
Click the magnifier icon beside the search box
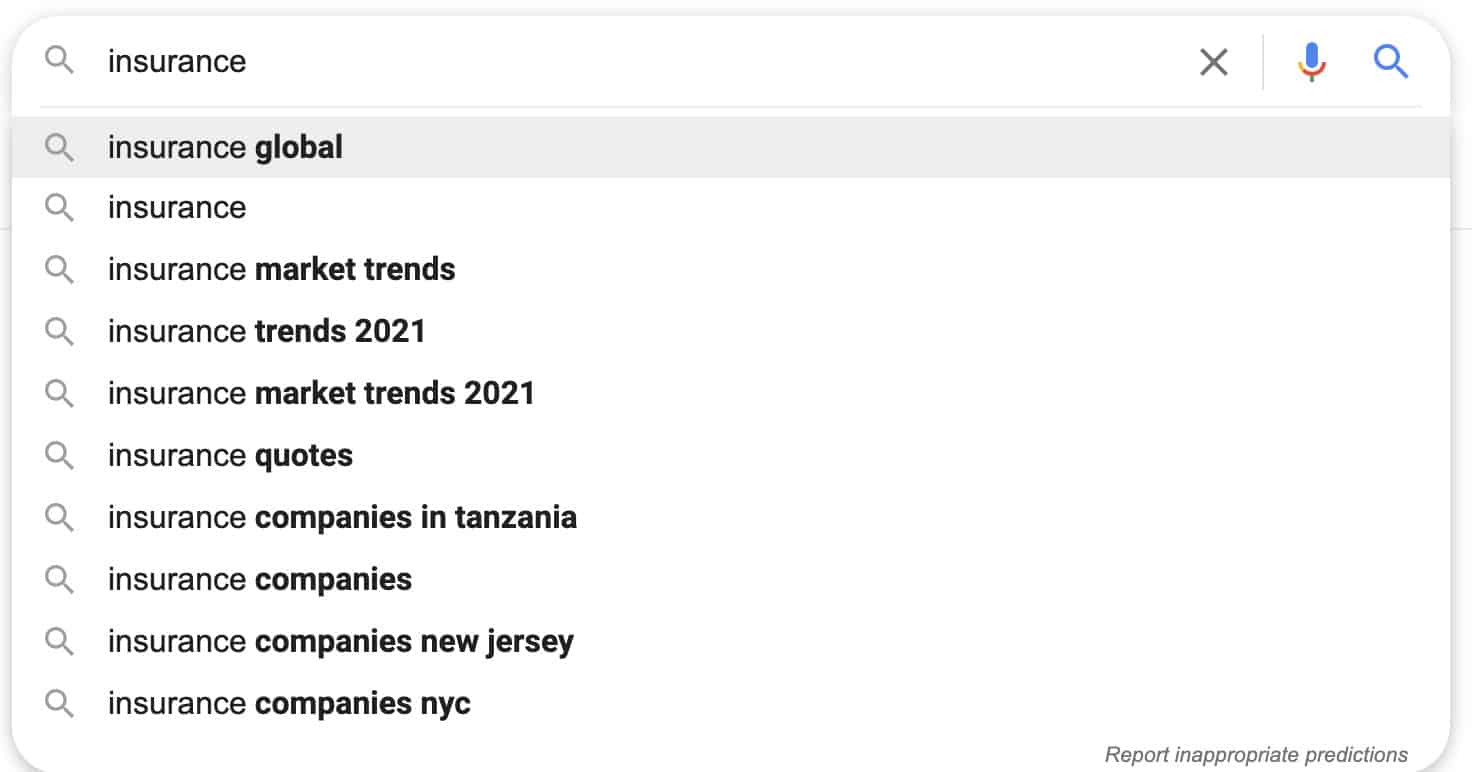(59, 61)
